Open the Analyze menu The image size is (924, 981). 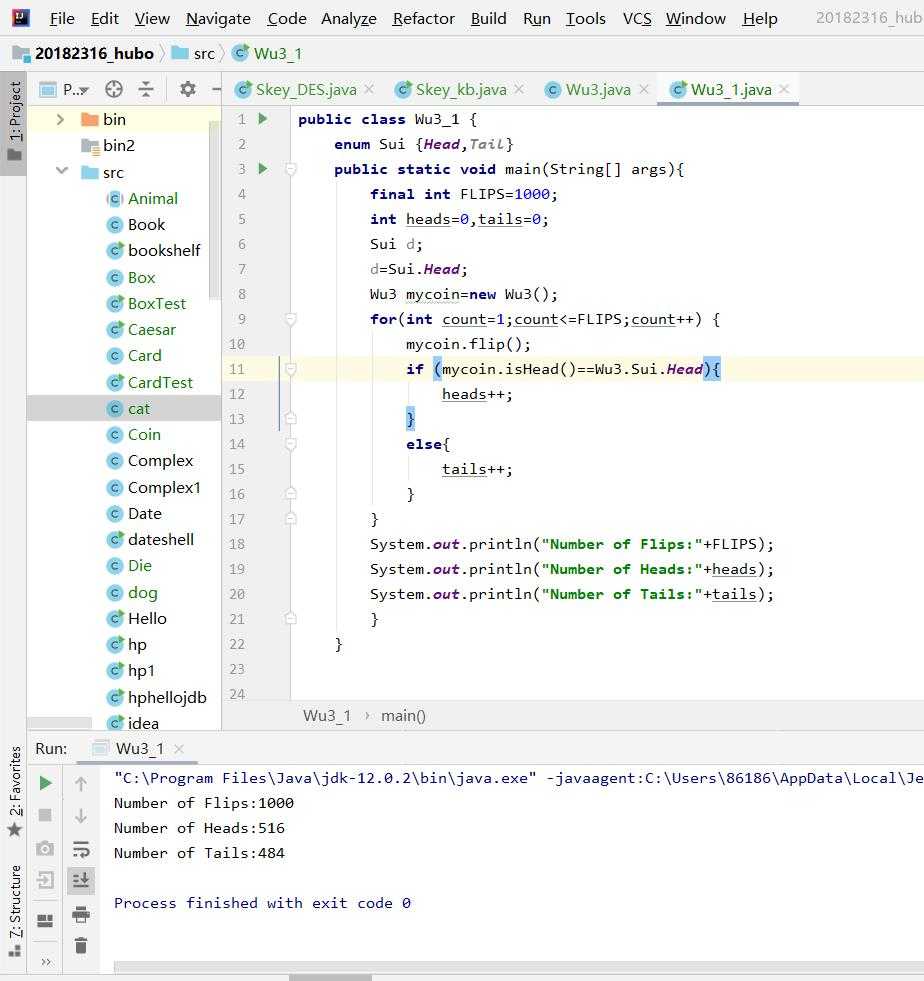tap(348, 19)
